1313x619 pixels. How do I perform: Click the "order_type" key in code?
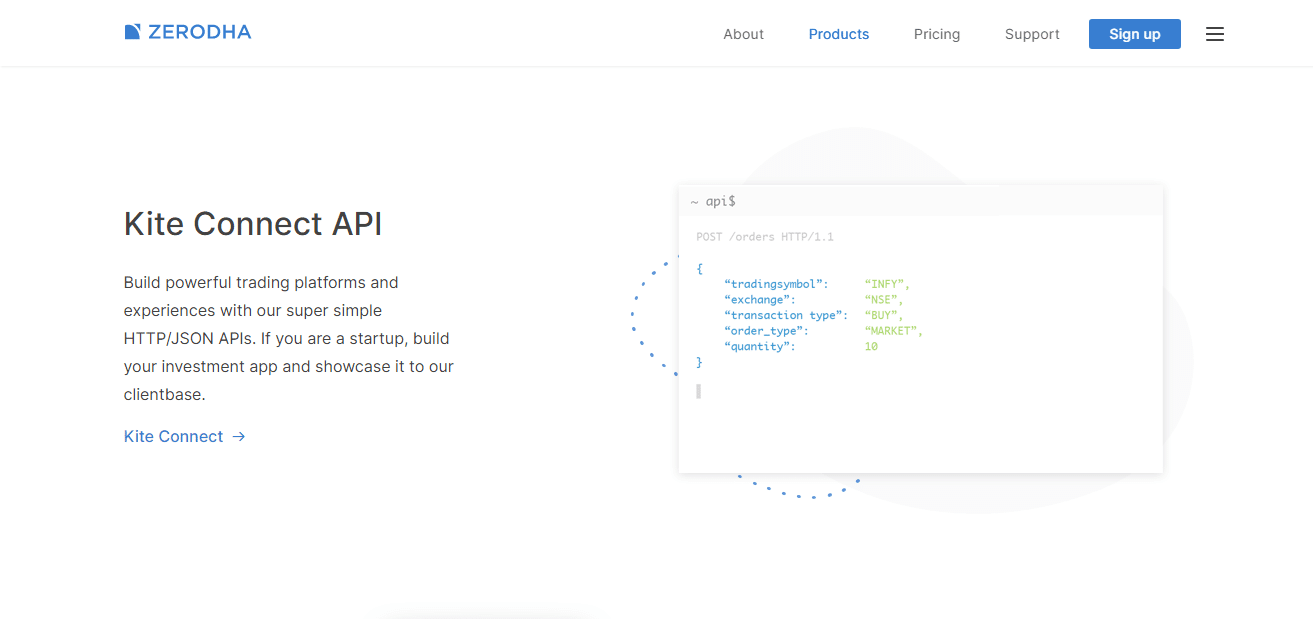pyautogui.click(x=766, y=330)
